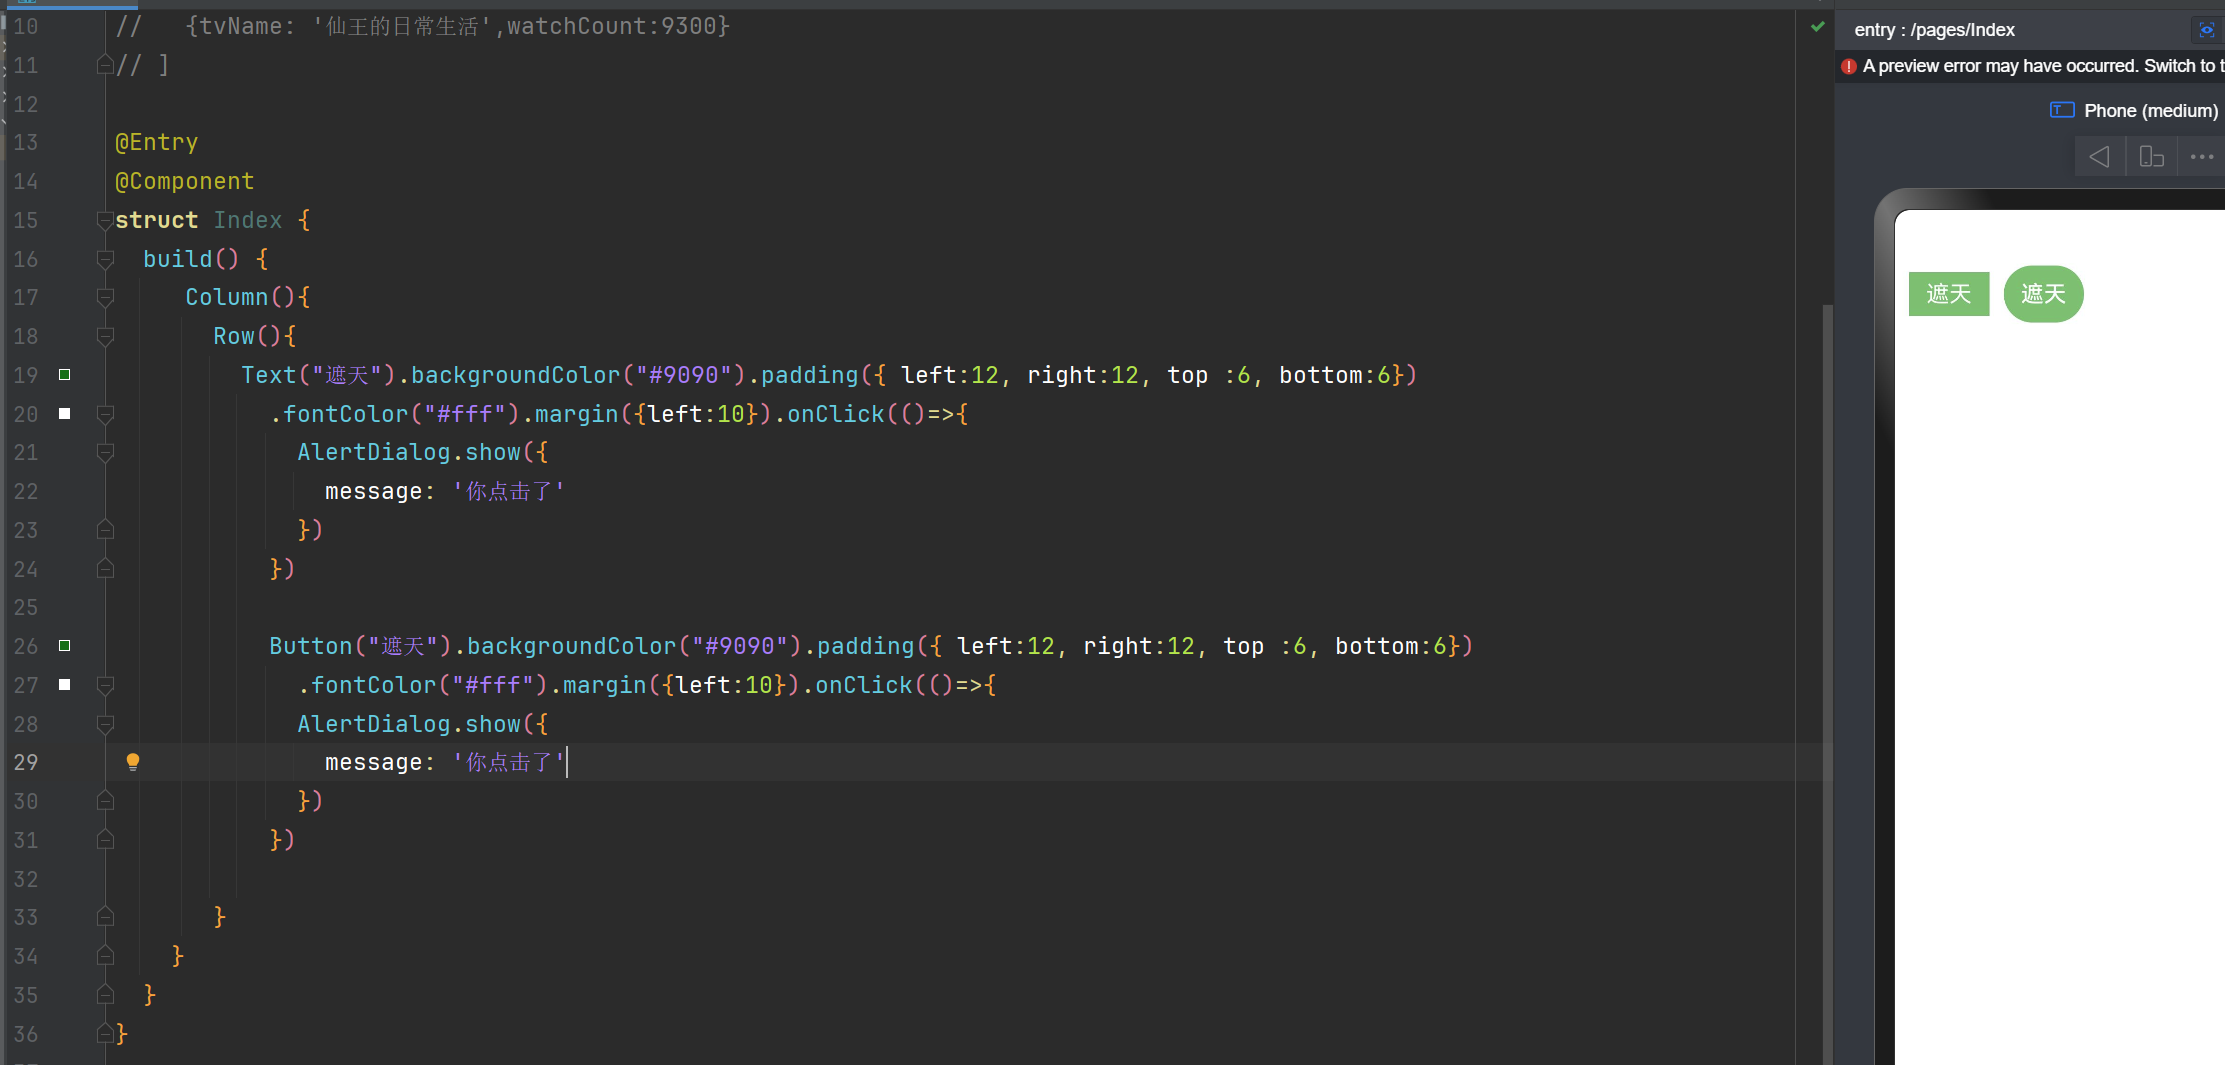
Task: Click the message property on line 22
Action: tap(373, 491)
